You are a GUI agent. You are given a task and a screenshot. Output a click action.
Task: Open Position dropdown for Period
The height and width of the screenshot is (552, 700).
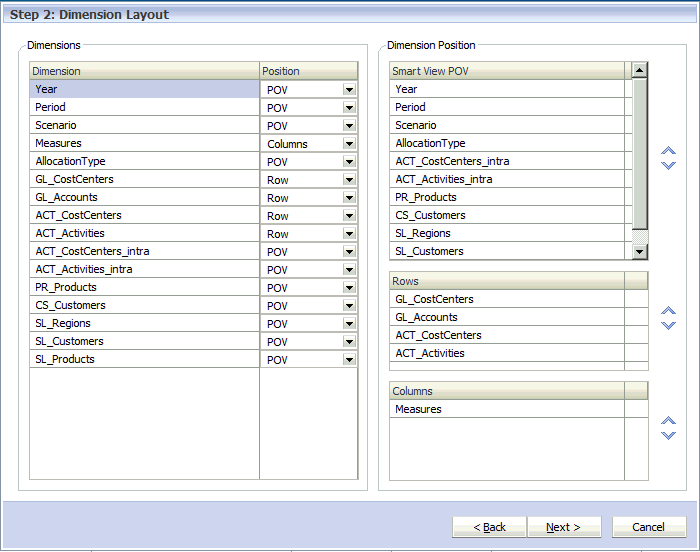pos(349,108)
